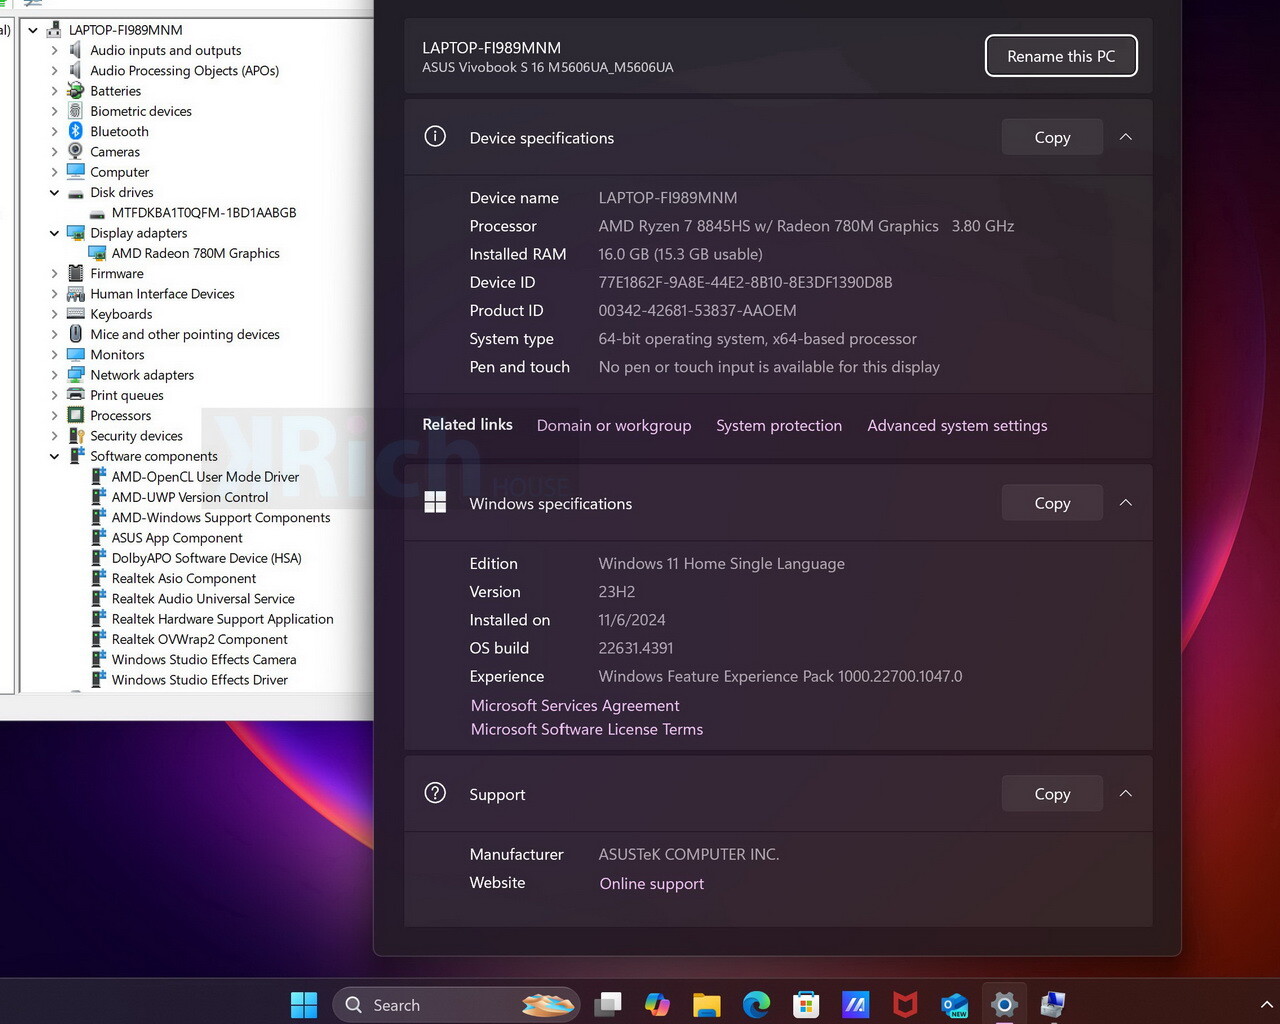1280x1024 pixels.
Task: Copy the Device specifications
Action: (1052, 137)
